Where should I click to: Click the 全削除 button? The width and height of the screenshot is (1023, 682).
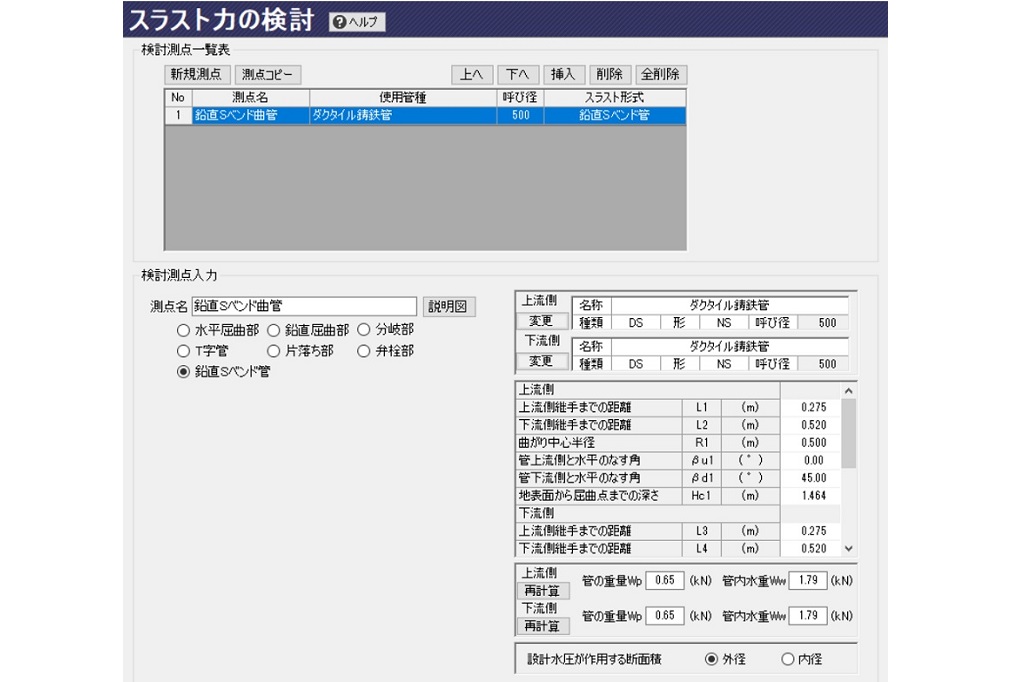coord(661,74)
